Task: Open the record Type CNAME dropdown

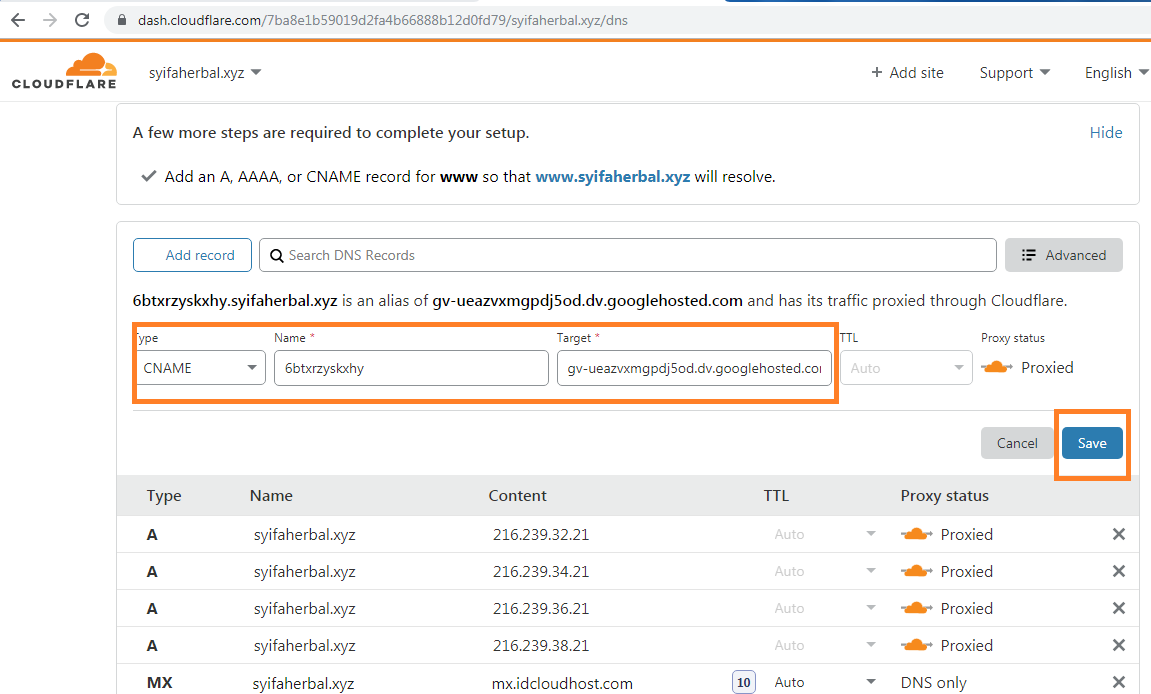Action: click(200, 368)
